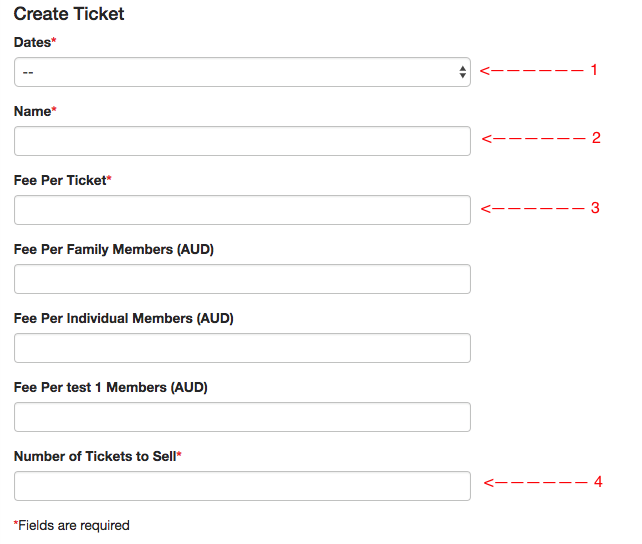
Task: Click the Fee Per Individual Members input
Action: click(x=242, y=348)
